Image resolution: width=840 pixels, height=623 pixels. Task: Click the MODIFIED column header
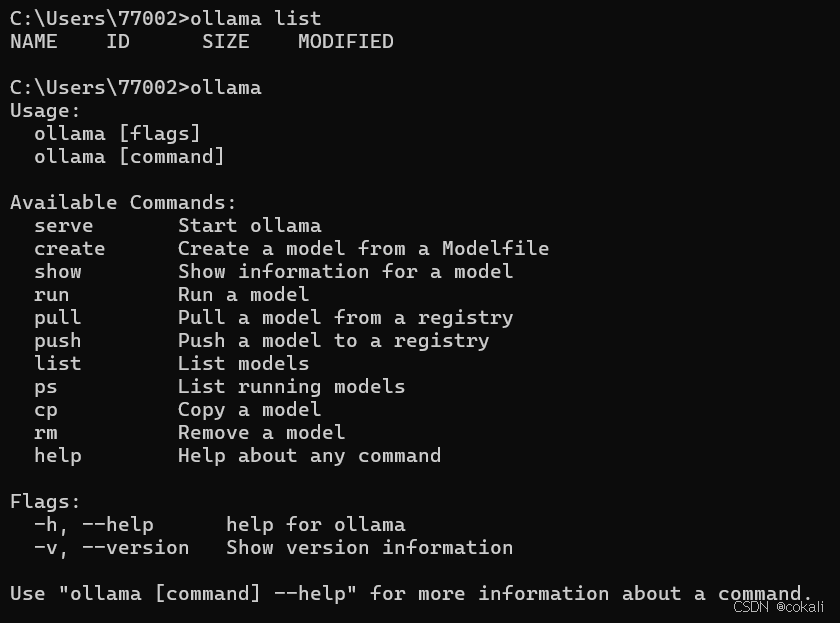[x=346, y=42]
